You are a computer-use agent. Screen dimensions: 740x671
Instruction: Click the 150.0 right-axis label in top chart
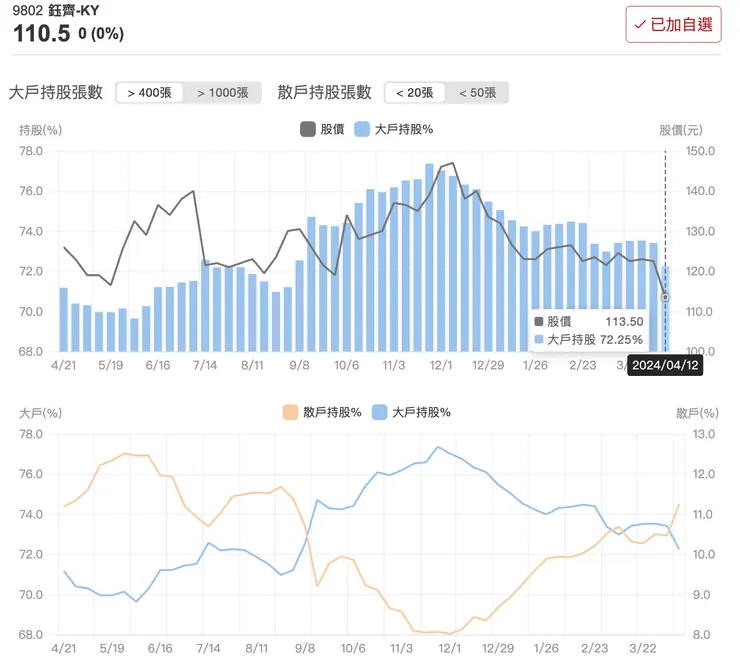click(700, 151)
